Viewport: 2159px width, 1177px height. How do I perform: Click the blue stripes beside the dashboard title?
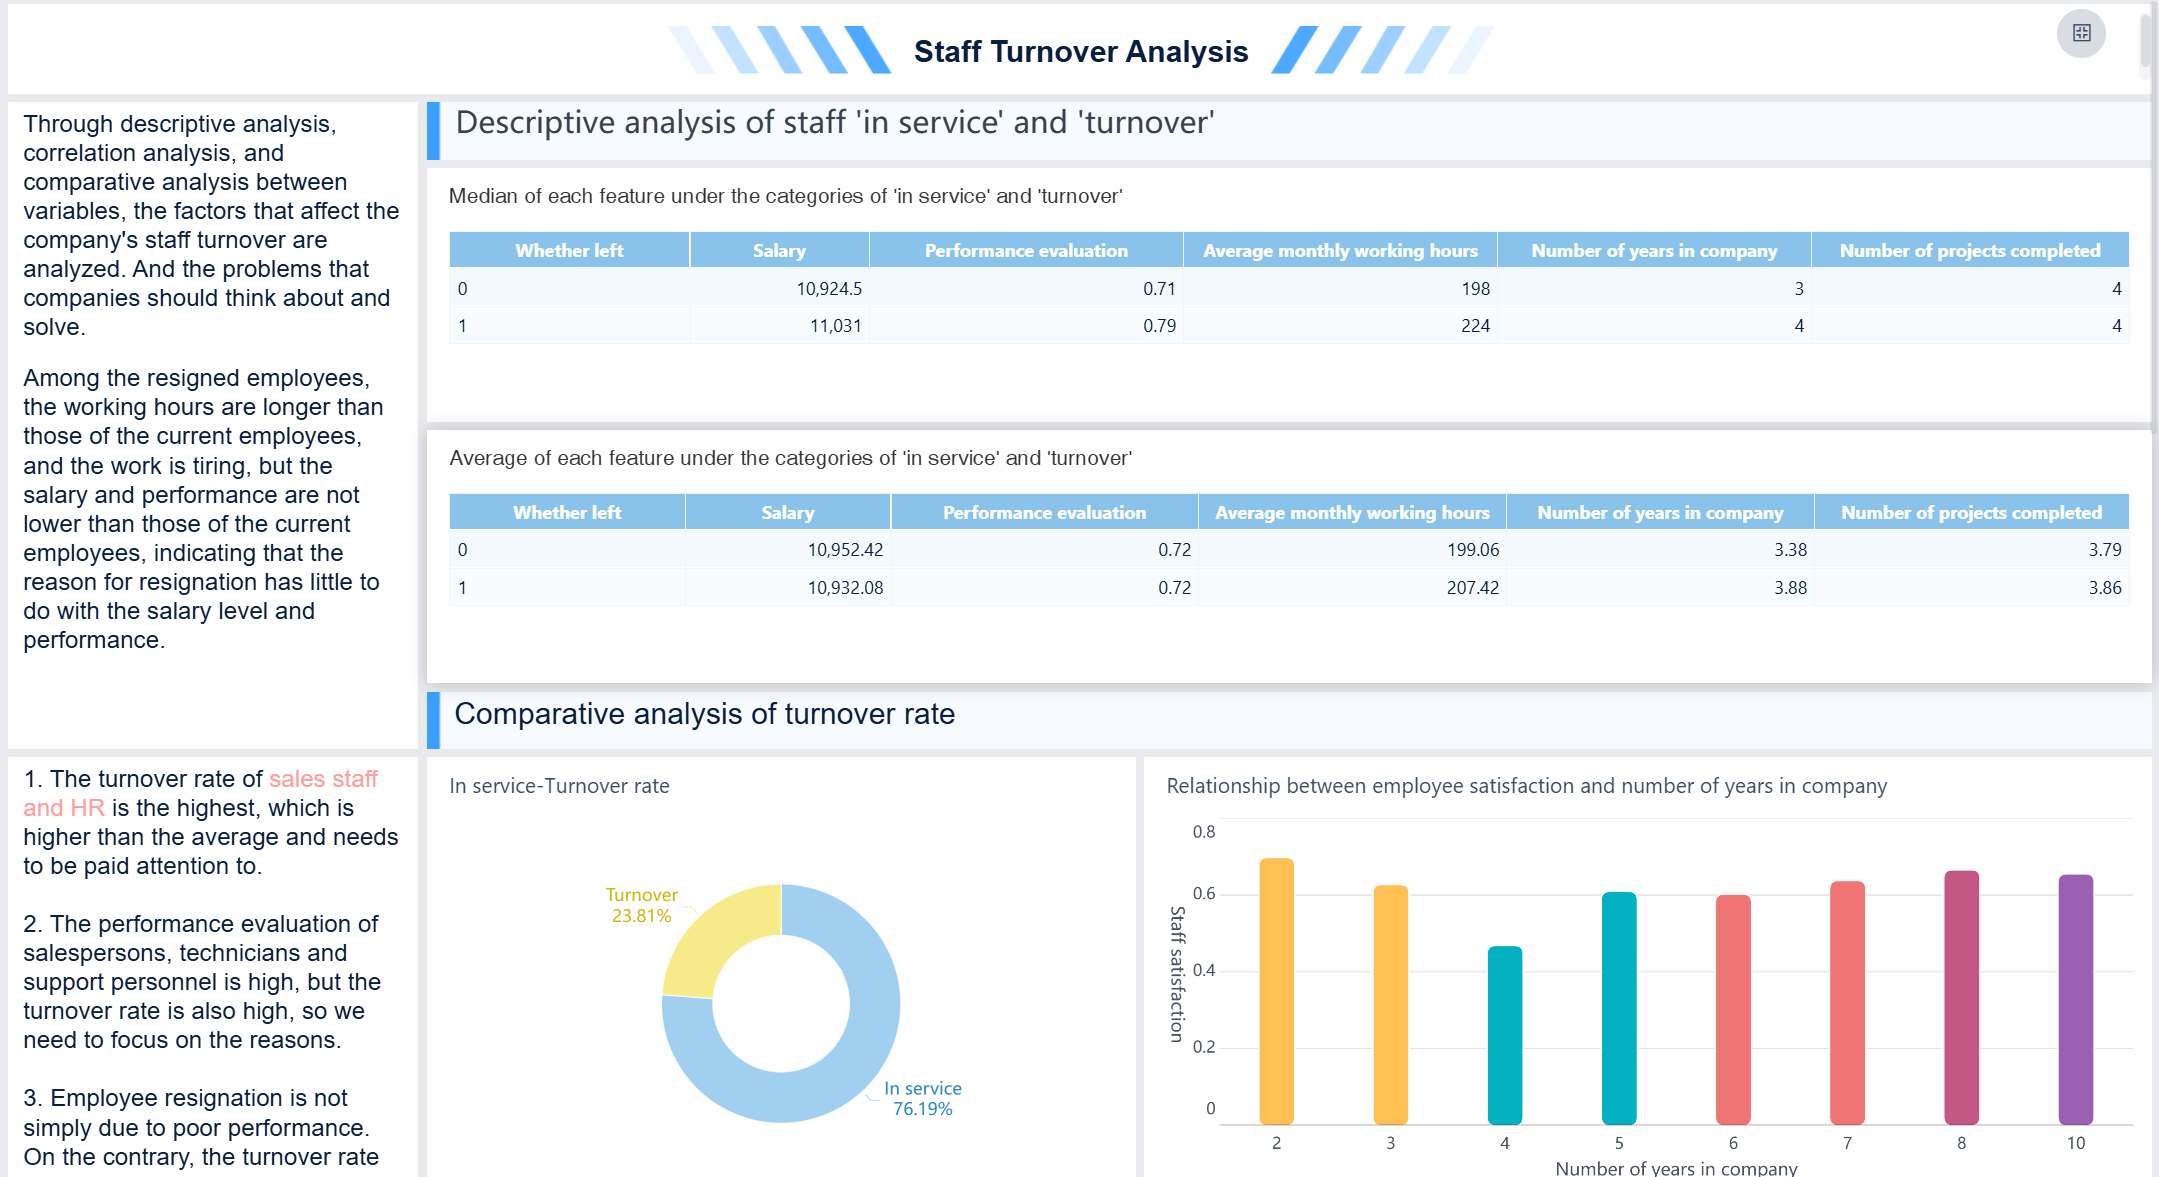coord(780,46)
